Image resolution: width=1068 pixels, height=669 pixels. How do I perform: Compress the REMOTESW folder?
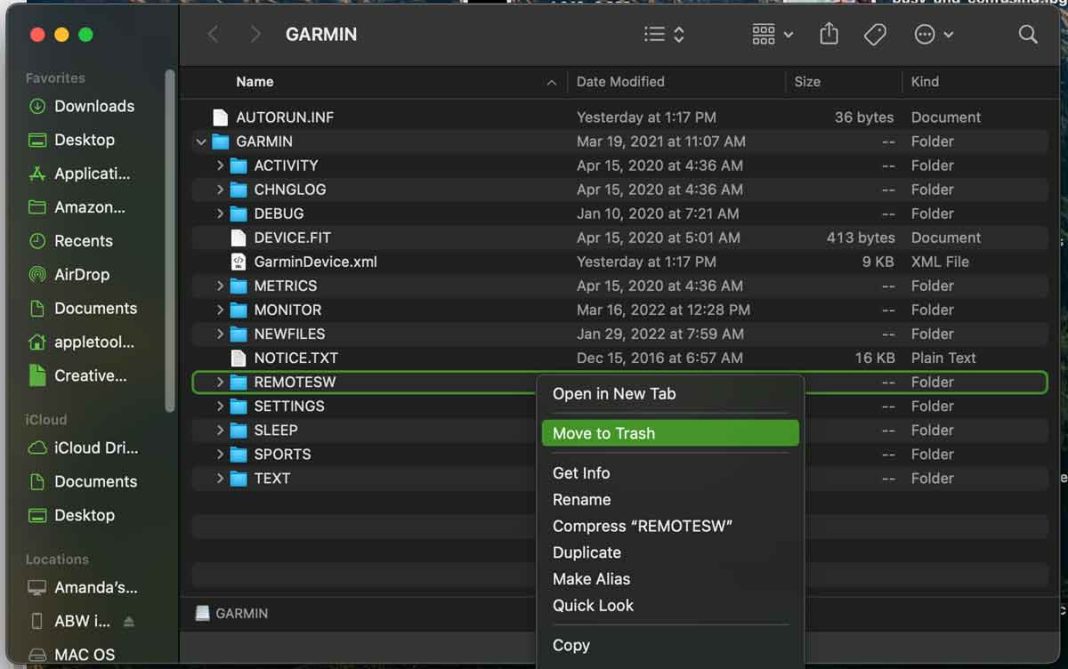tap(640, 526)
